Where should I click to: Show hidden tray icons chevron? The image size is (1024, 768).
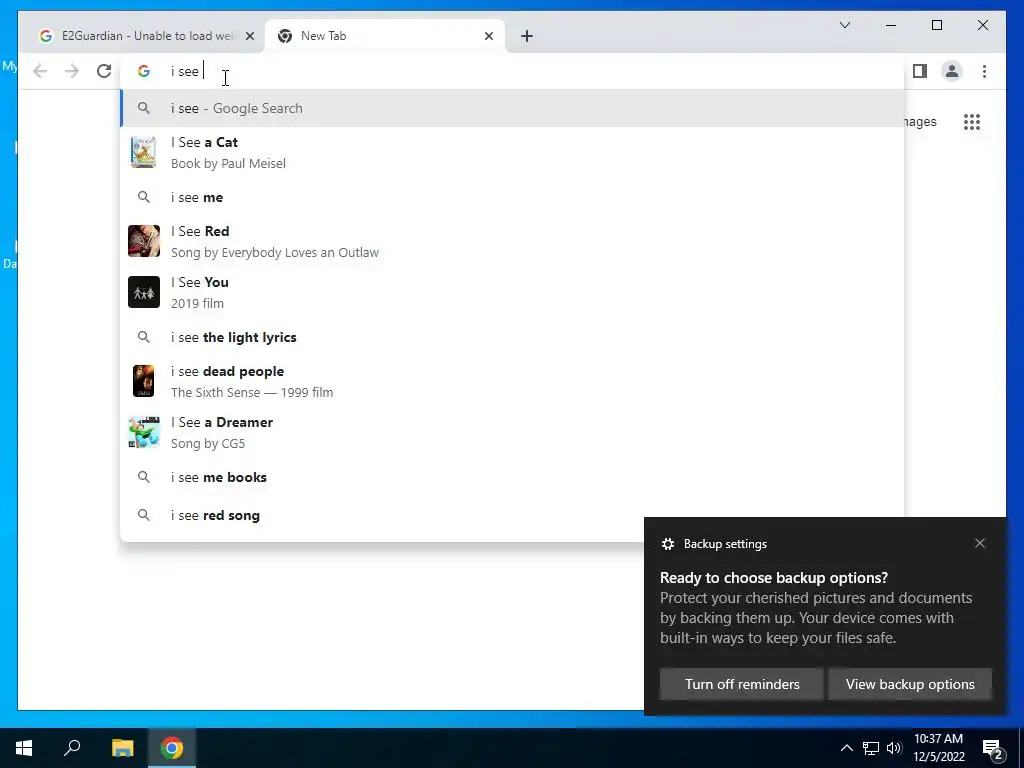(846, 748)
